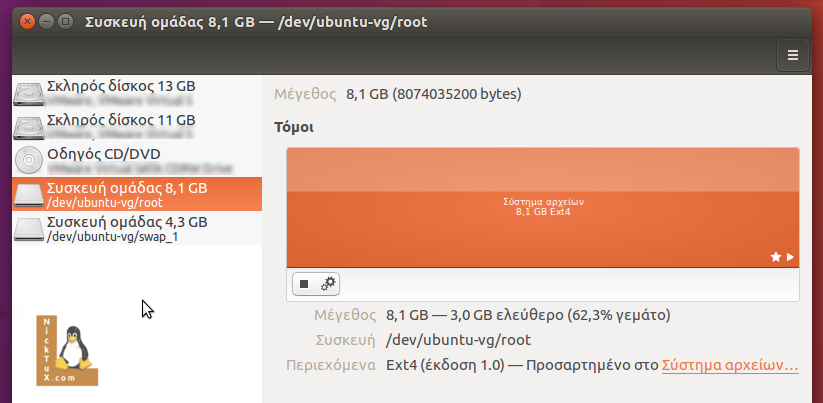
Task: Click the 11 GB hard disk drive icon
Action: pyautogui.click(x=29, y=127)
